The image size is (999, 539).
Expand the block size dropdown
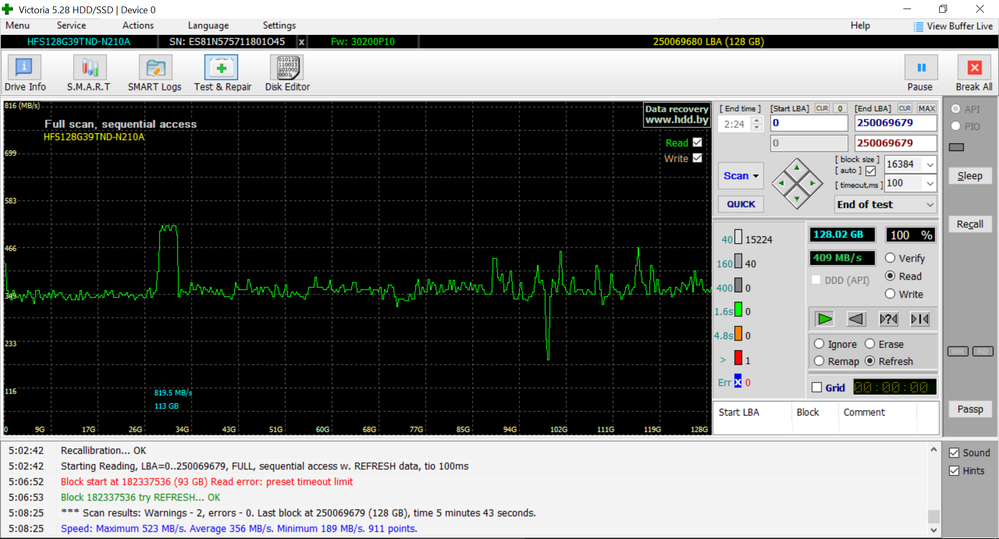click(x=930, y=165)
